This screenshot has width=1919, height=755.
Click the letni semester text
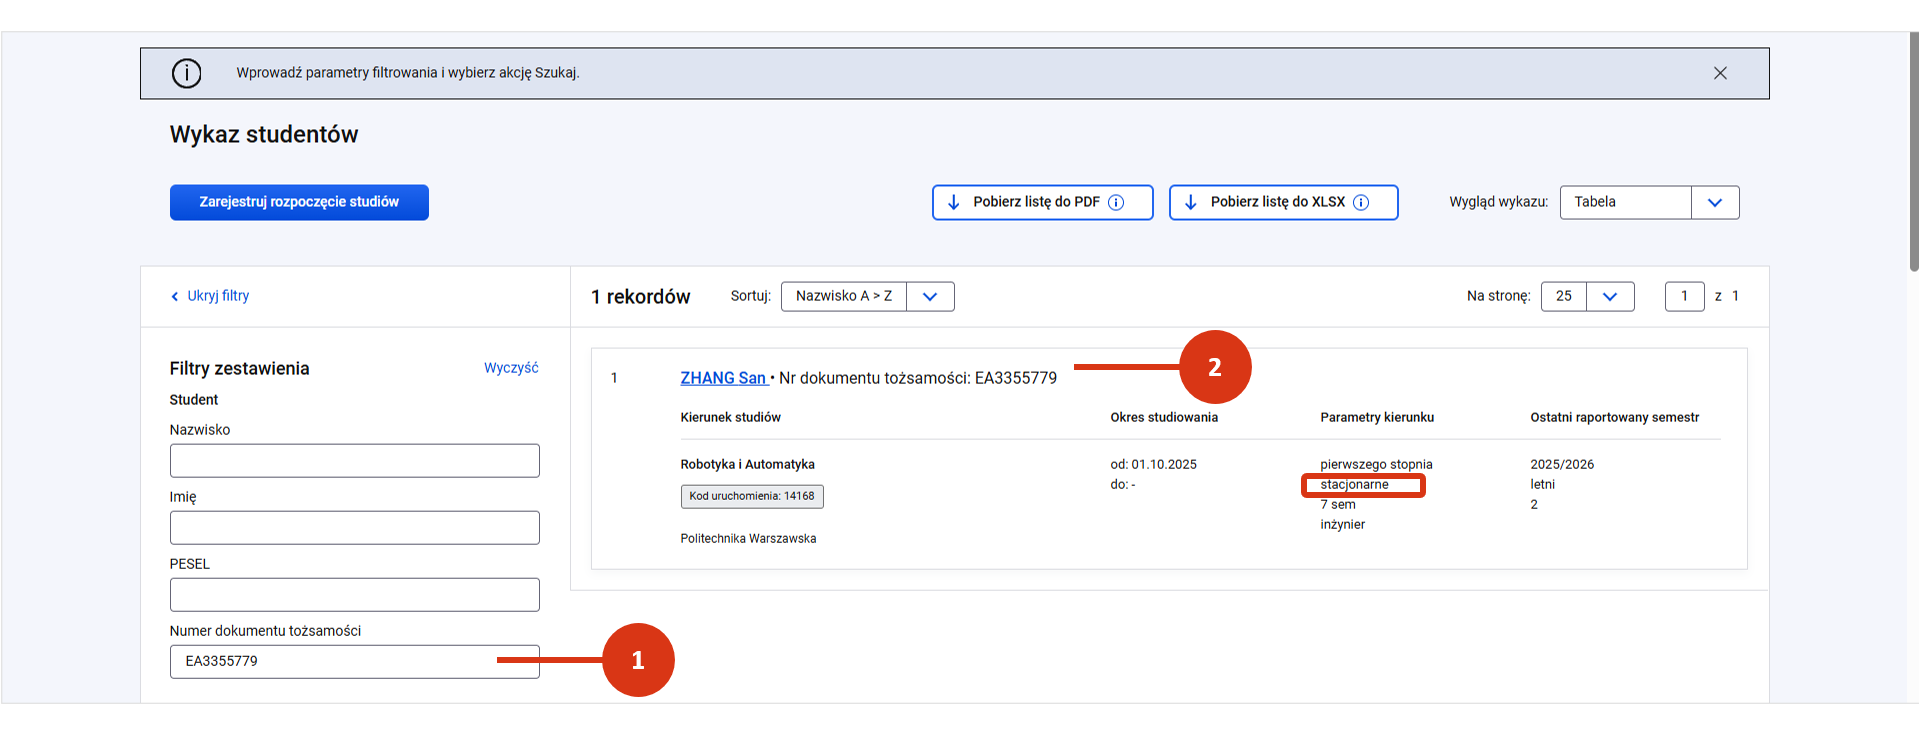1543,484
